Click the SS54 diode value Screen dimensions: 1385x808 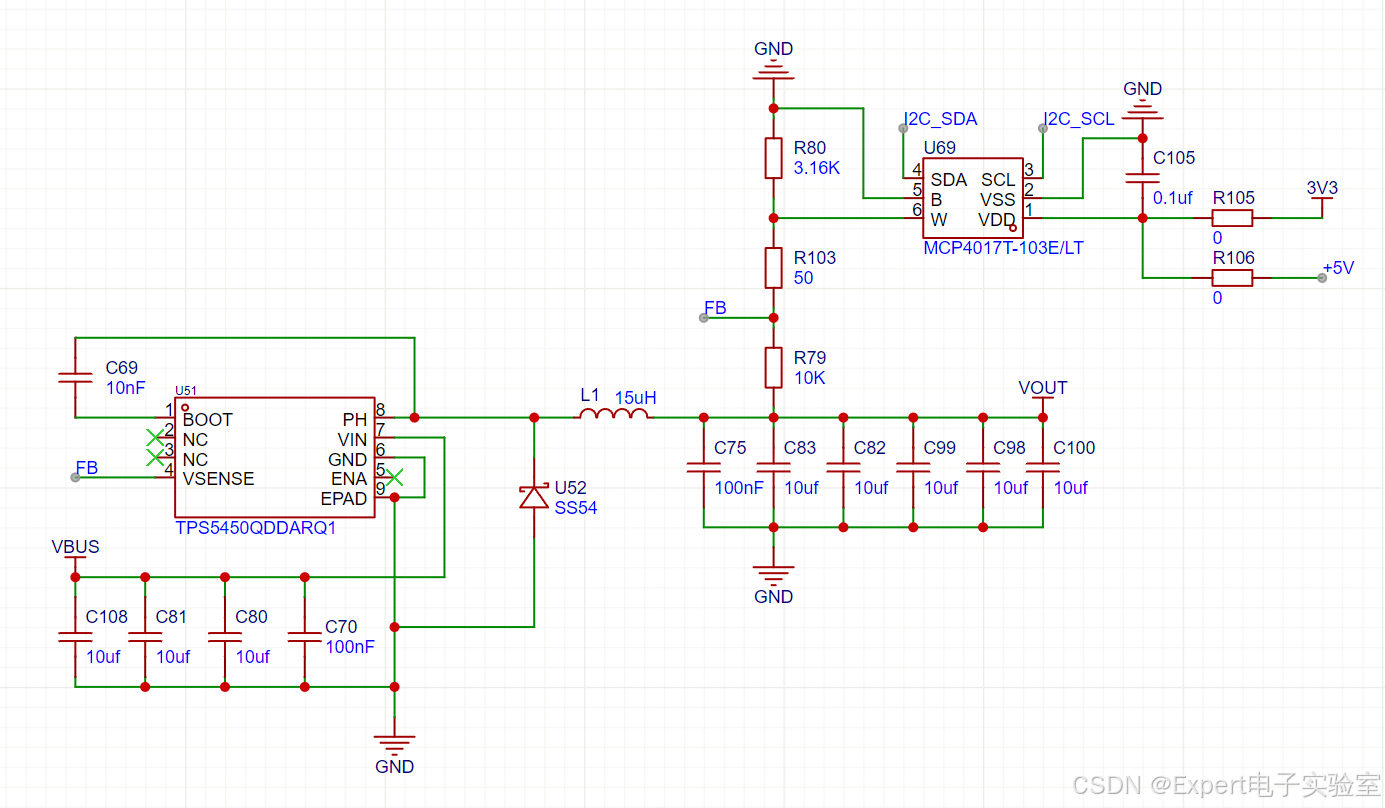(576, 508)
